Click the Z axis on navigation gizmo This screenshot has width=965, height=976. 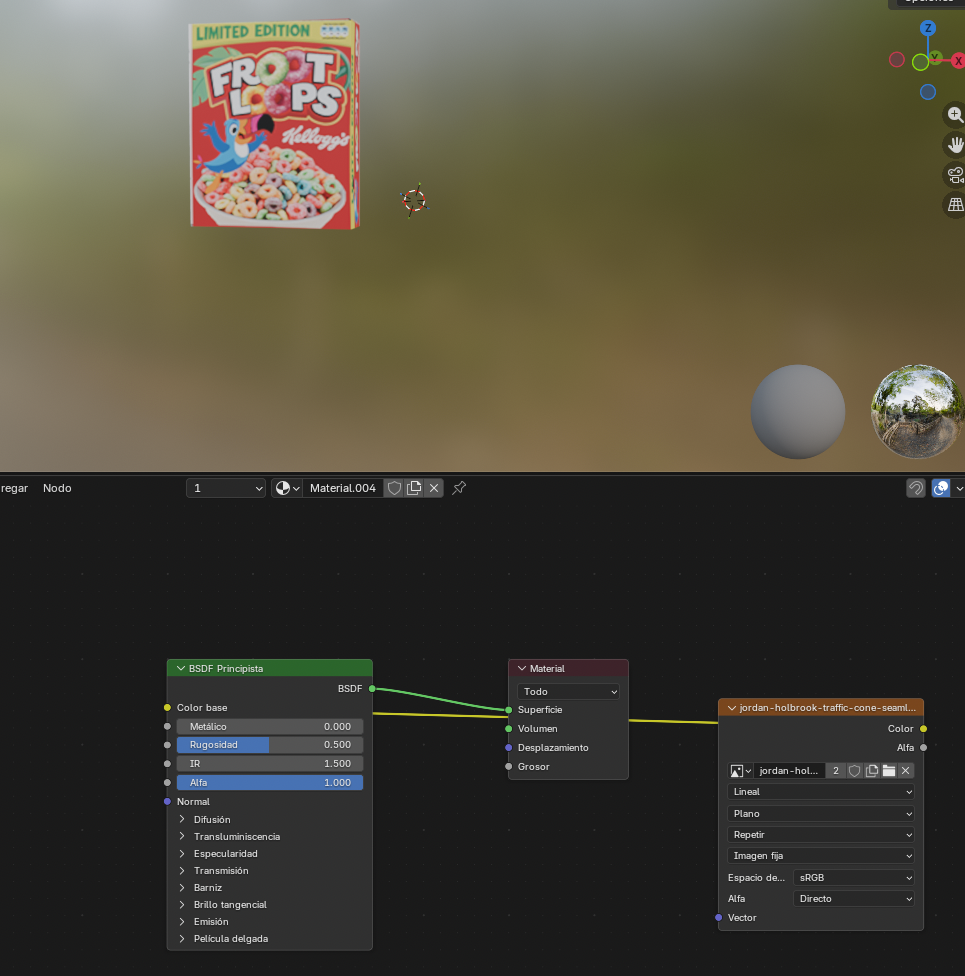(x=928, y=28)
